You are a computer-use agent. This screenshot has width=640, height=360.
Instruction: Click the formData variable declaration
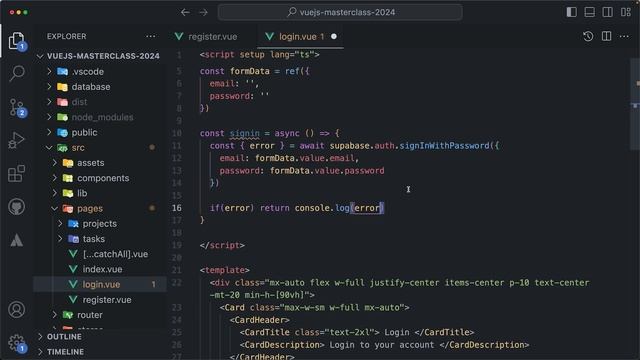pos(250,71)
